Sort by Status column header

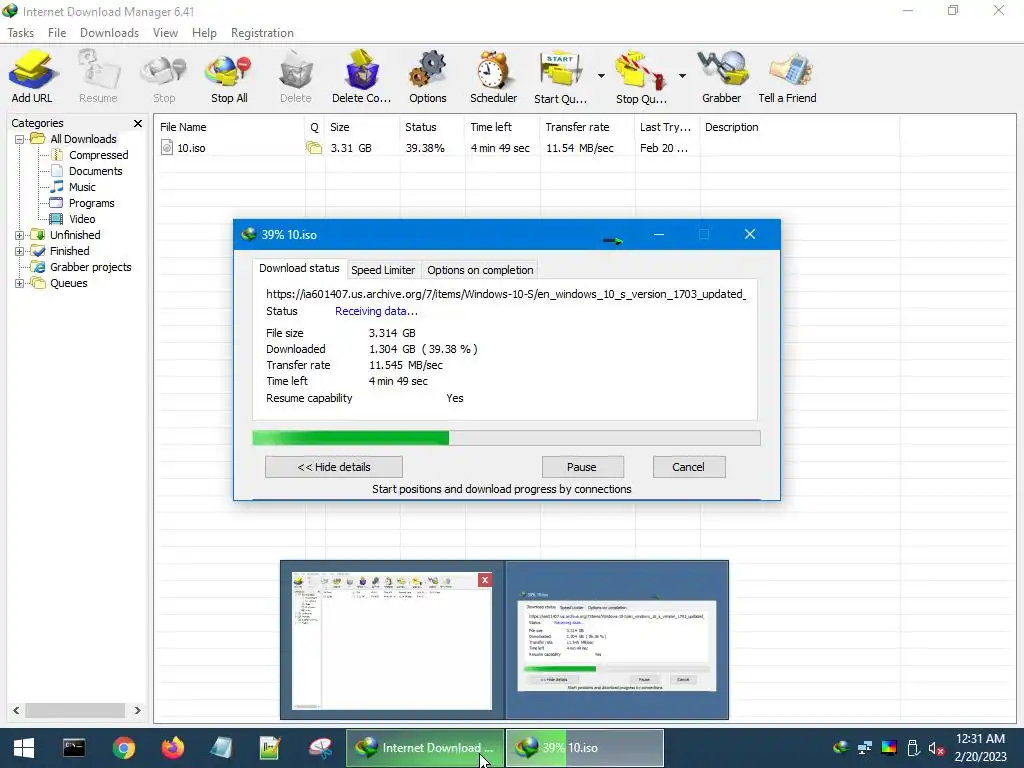[432, 127]
